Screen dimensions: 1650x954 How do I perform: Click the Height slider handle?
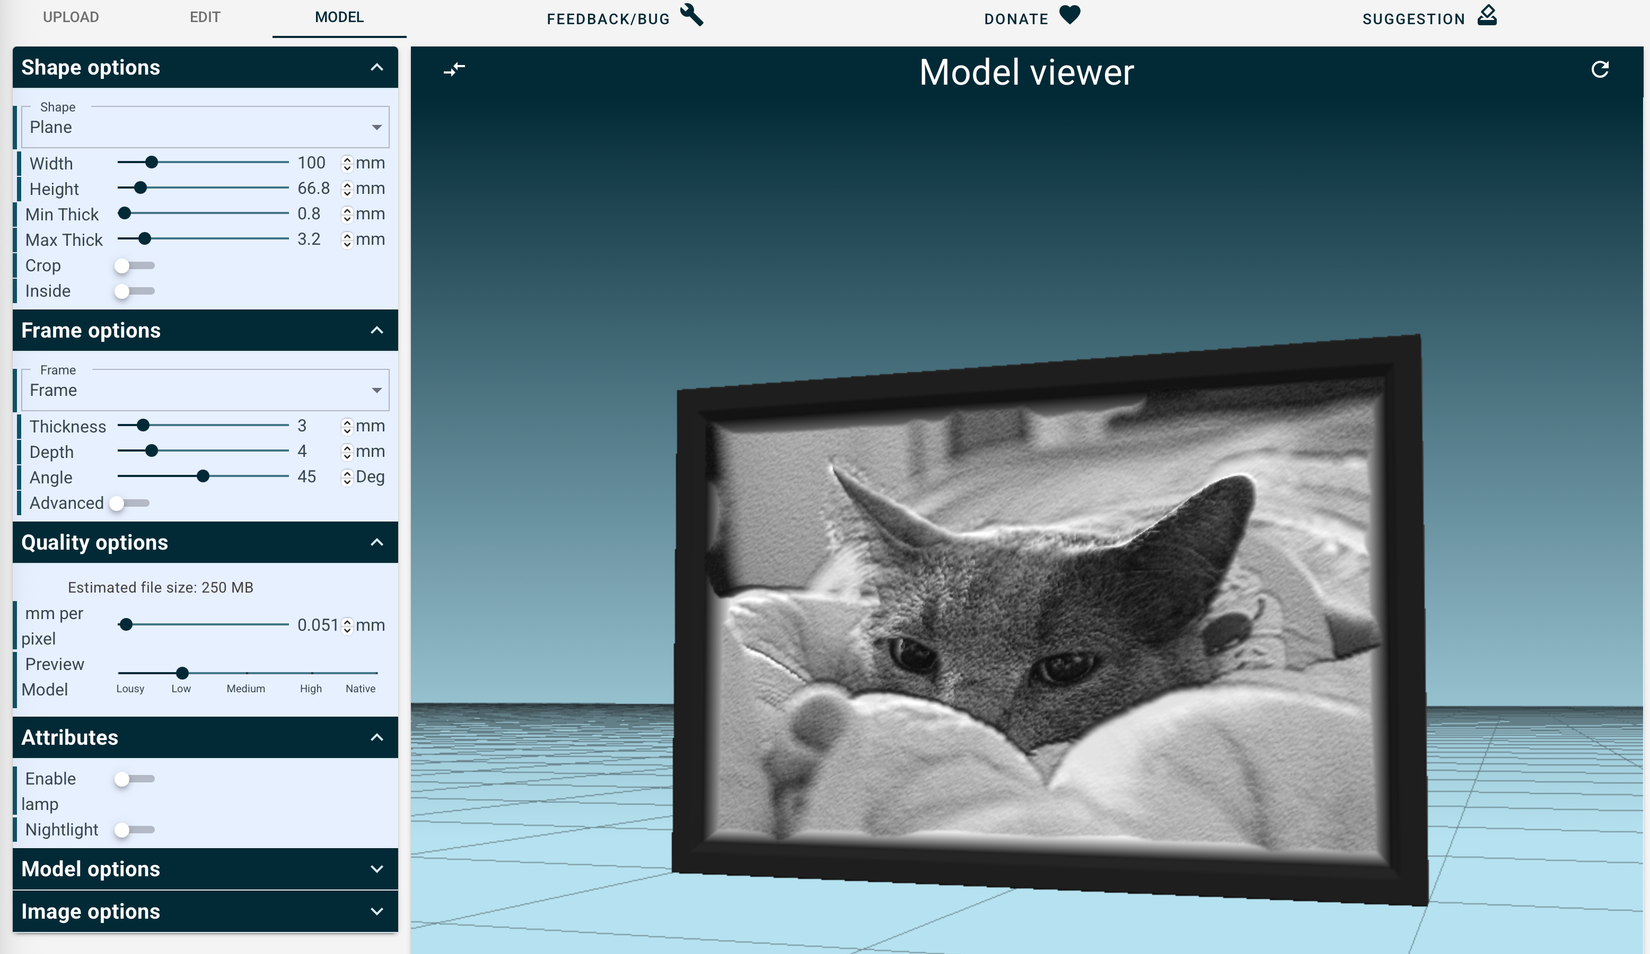141,188
